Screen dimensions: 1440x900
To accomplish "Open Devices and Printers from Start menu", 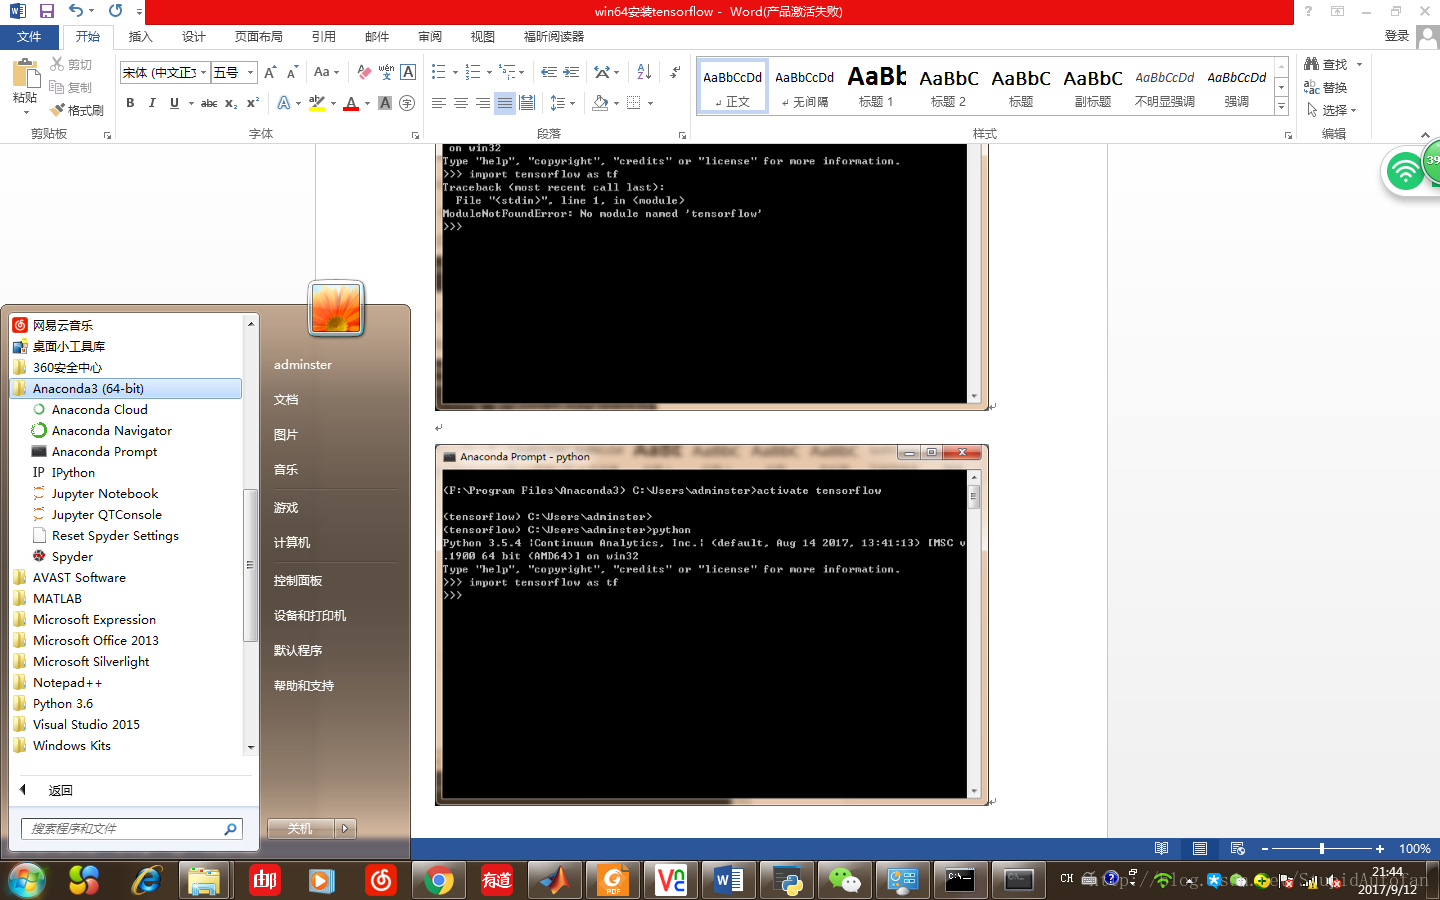I will coord(310,615).
